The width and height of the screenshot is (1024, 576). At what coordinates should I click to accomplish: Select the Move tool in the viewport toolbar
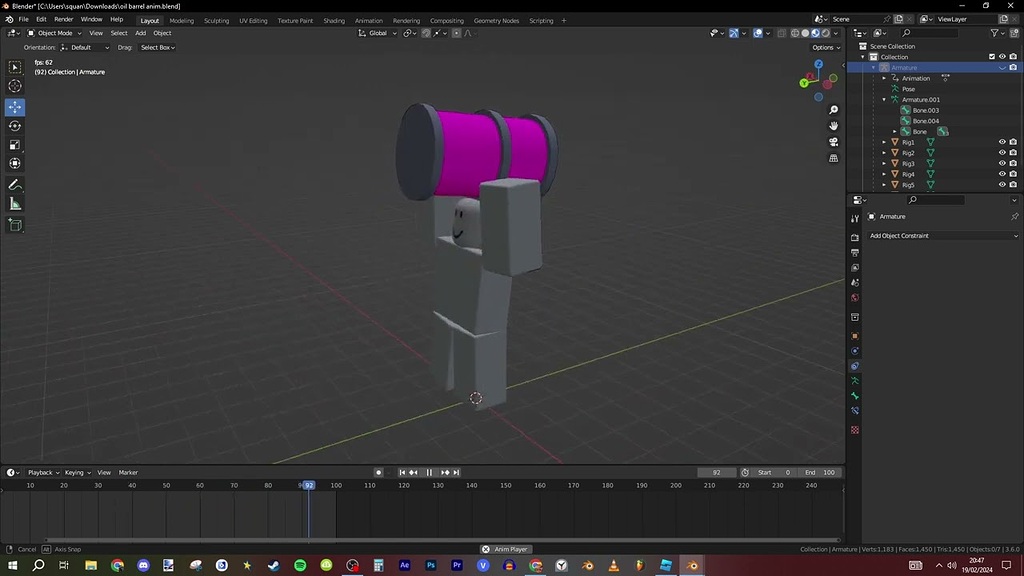point(15,107)
